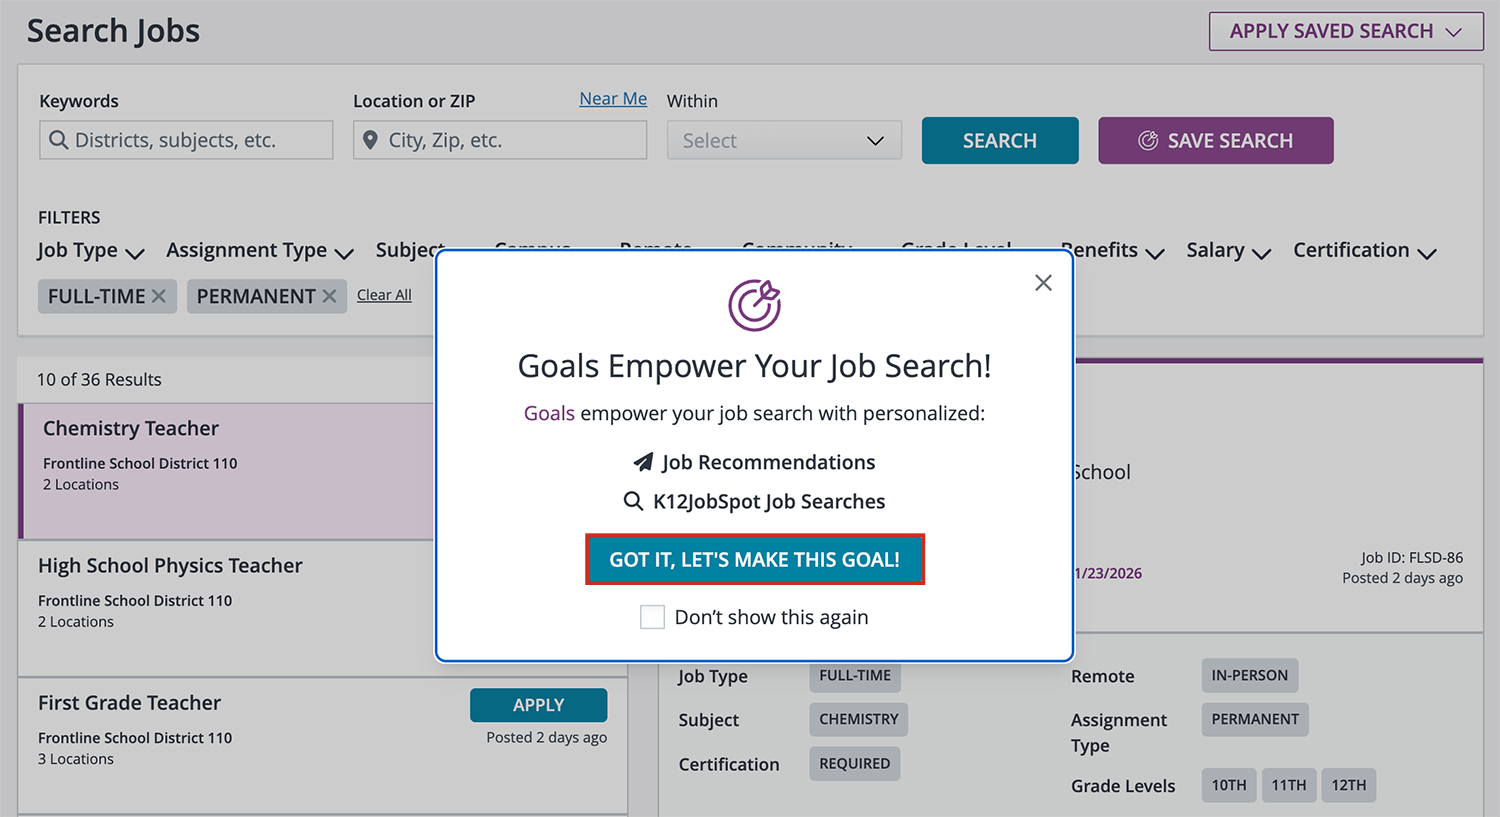Expand the Certification filter
This screenshot has width=1500, height=817.
point(1364,251)
